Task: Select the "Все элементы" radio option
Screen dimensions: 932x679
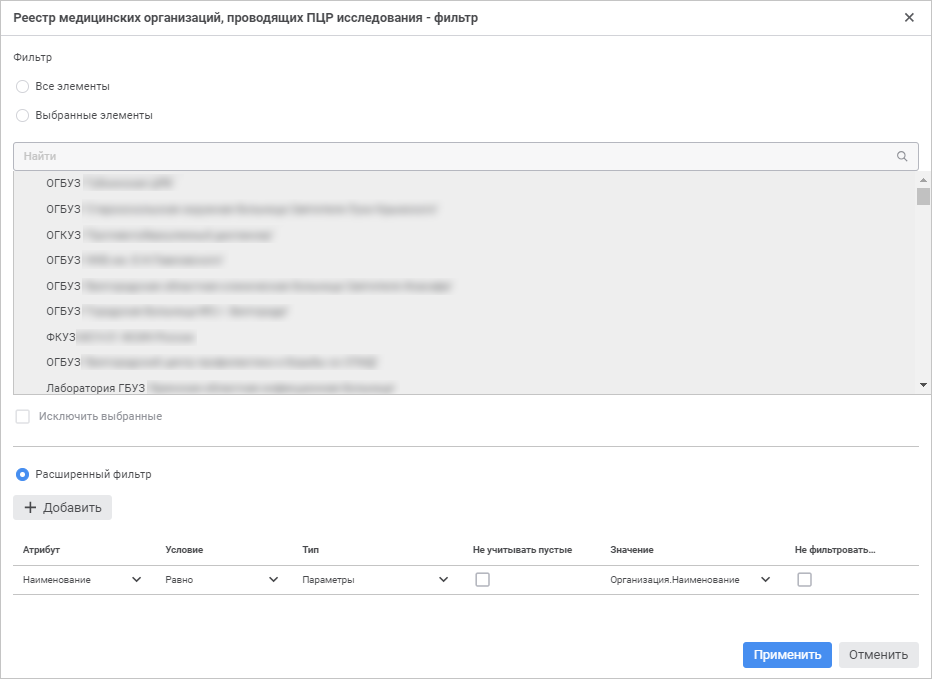Action: (x=23, y=87)
